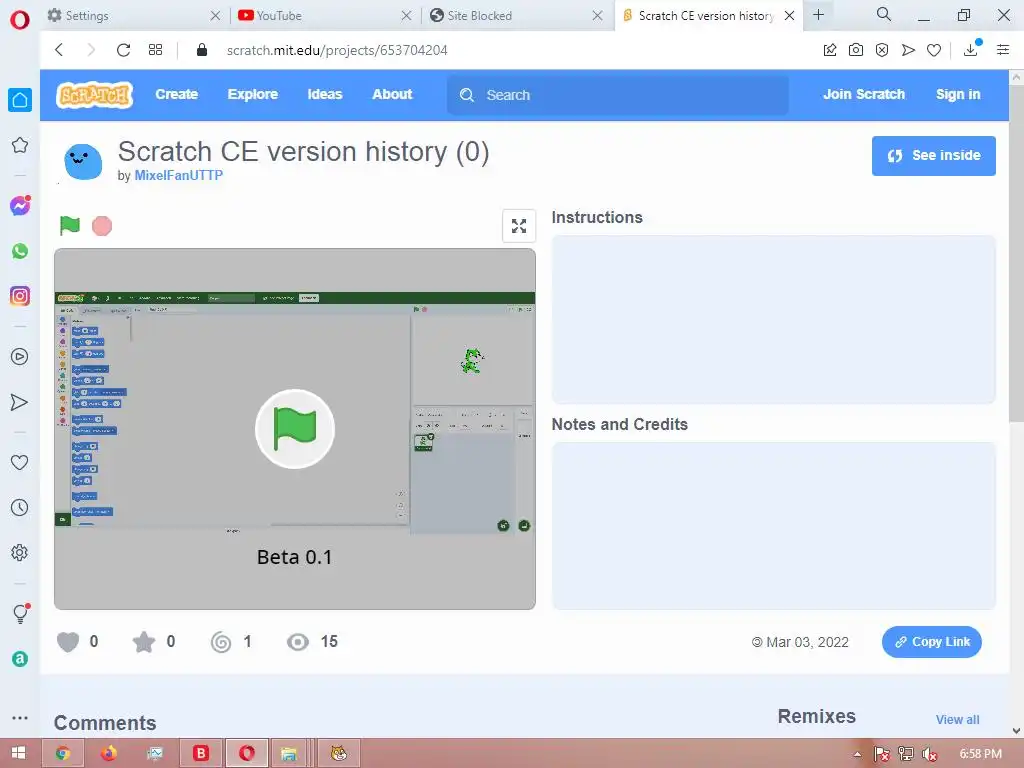1024x768 pixels.
Task: Open Settings gear in the sidebar
Action: [20, 552]
